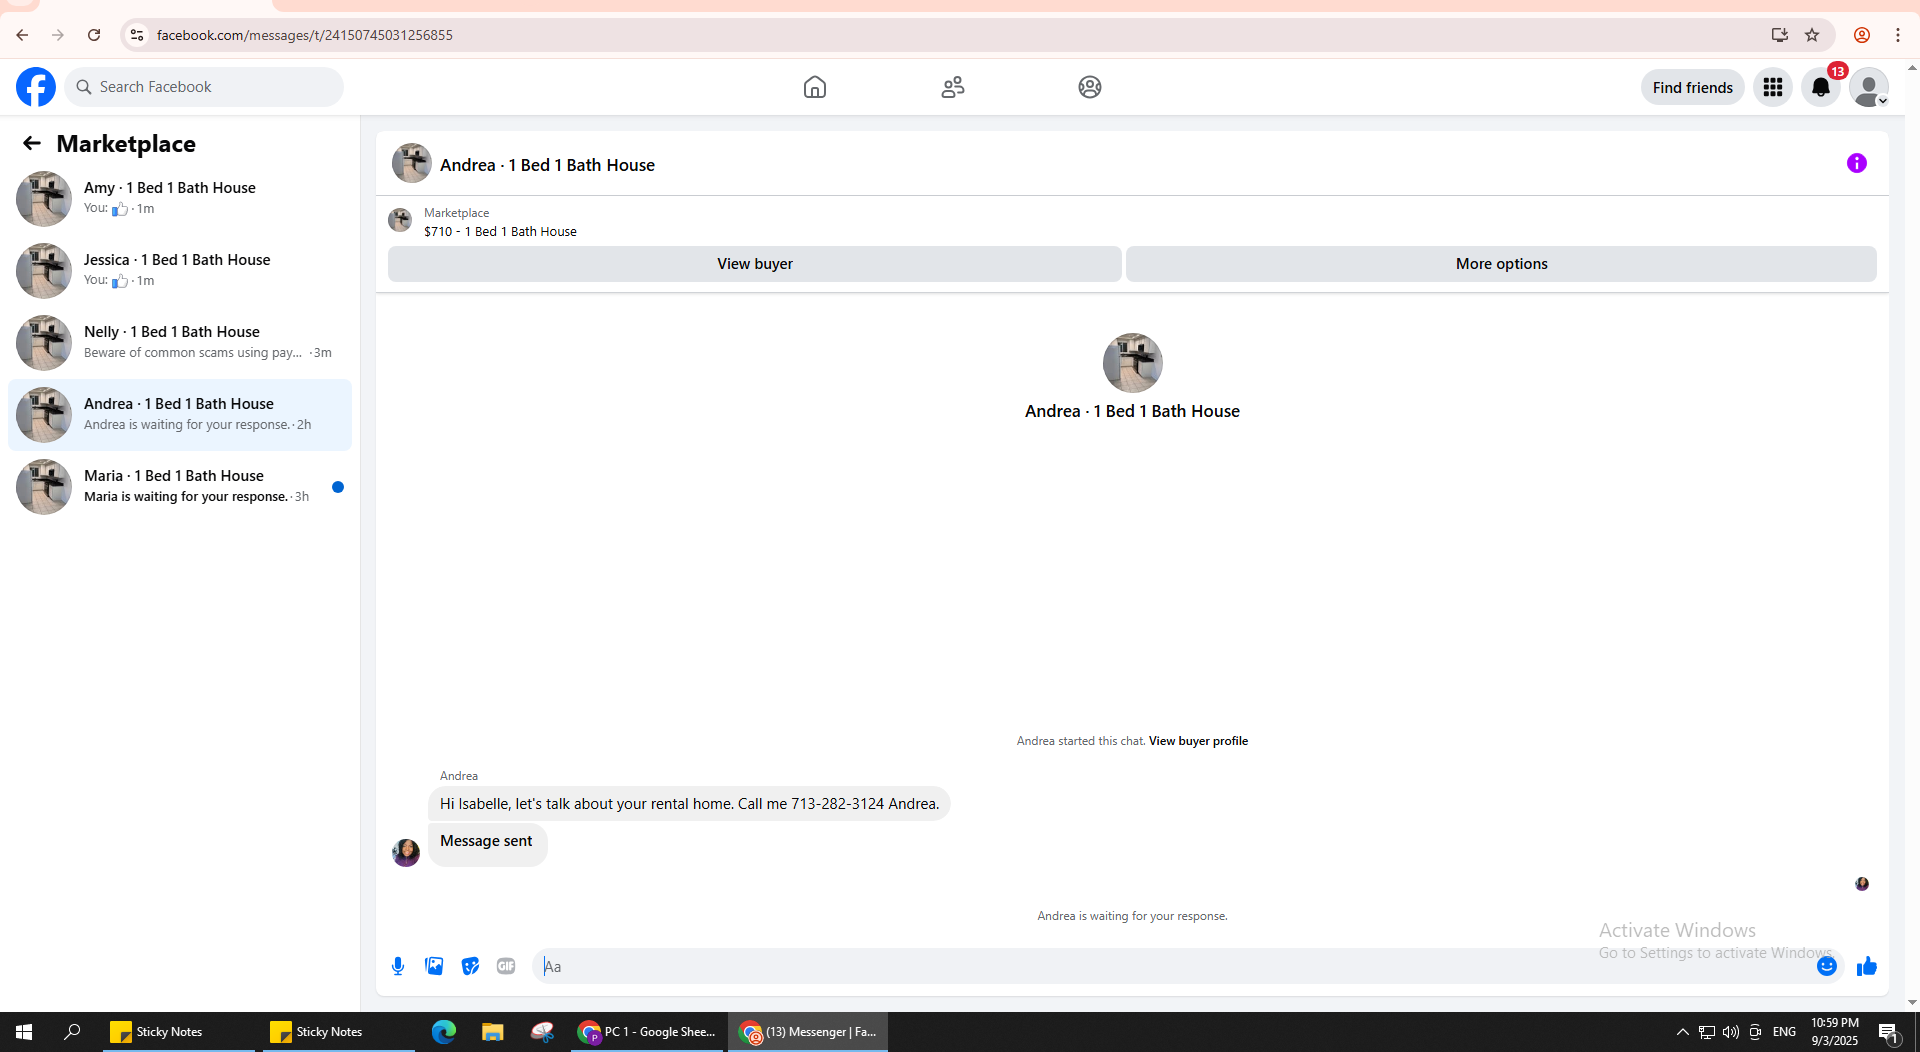This screenshot has width=1920, height=1052.
Task: Click the More options button
Action: (x=1501, y=264)
